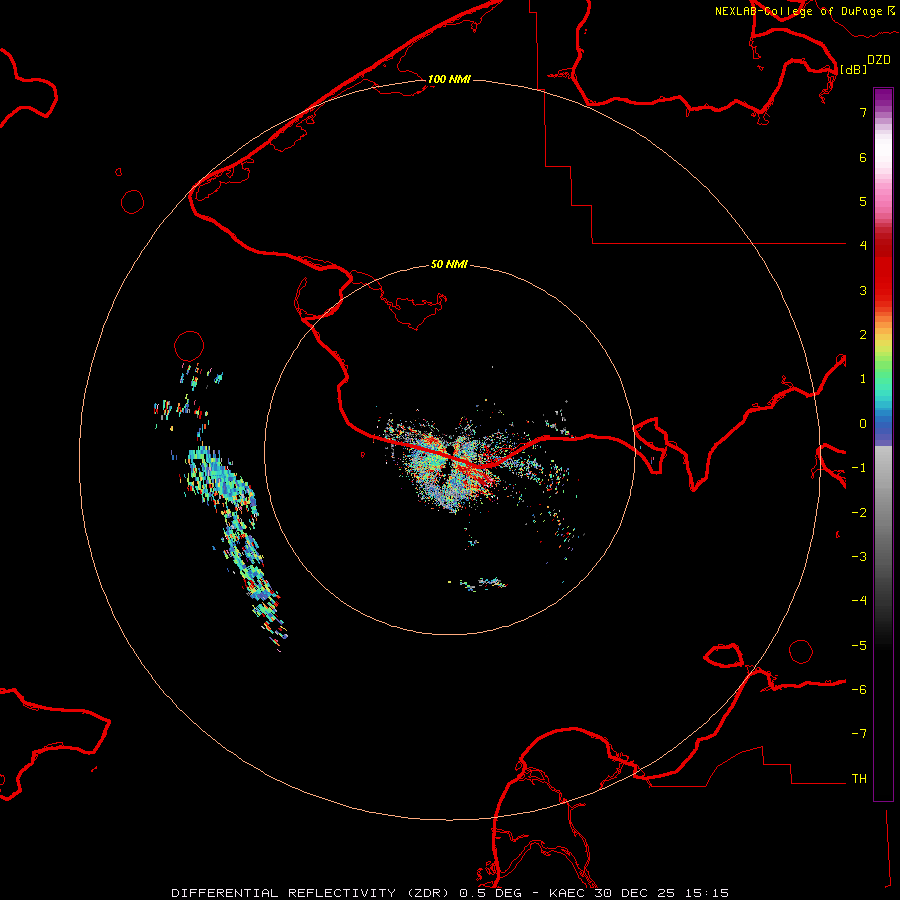Pick the green segment of the color bar near 1 dB
Screen dimensions: 900x900
click(883, 376)
